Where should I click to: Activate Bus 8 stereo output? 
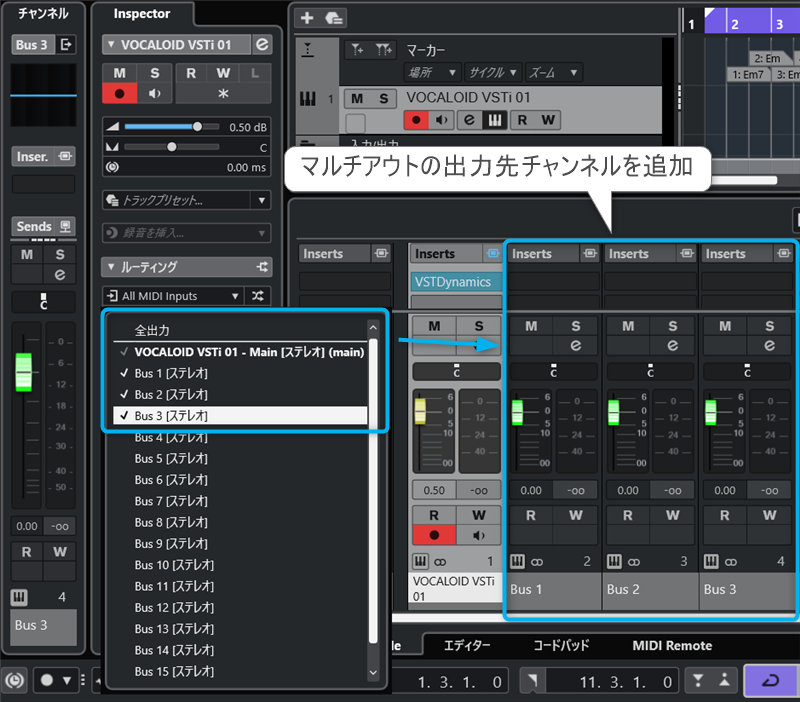click(240, 522)
